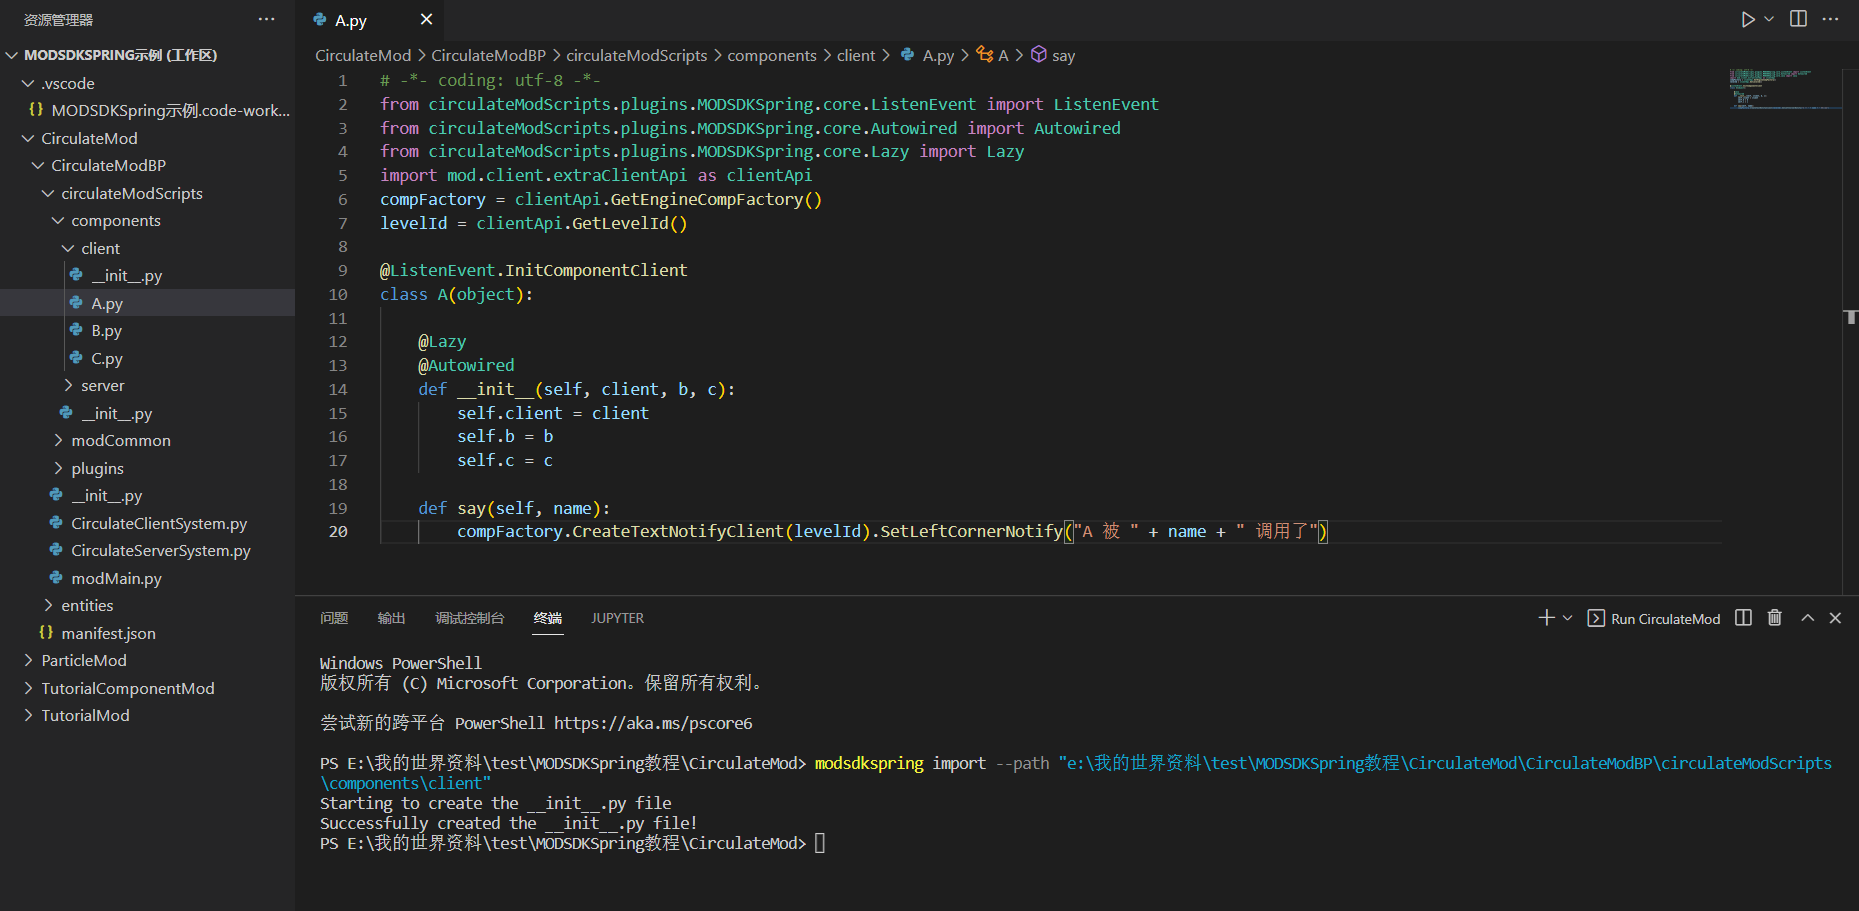
Task: Open modMain.py from the explorer
Action: pos(116,578)
